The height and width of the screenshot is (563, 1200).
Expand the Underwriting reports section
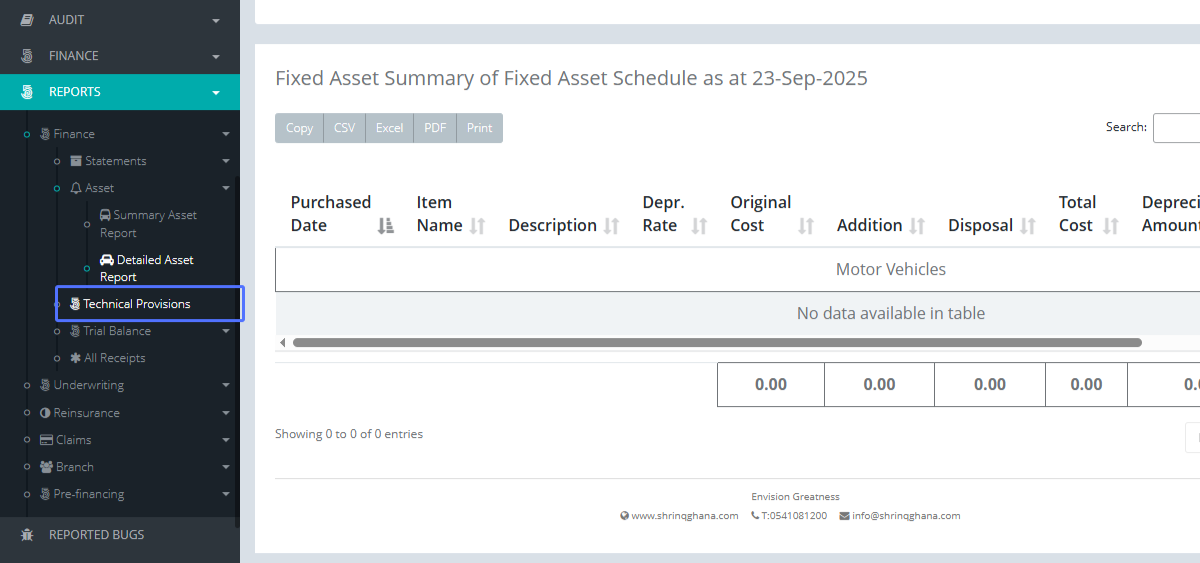point(88,385)
